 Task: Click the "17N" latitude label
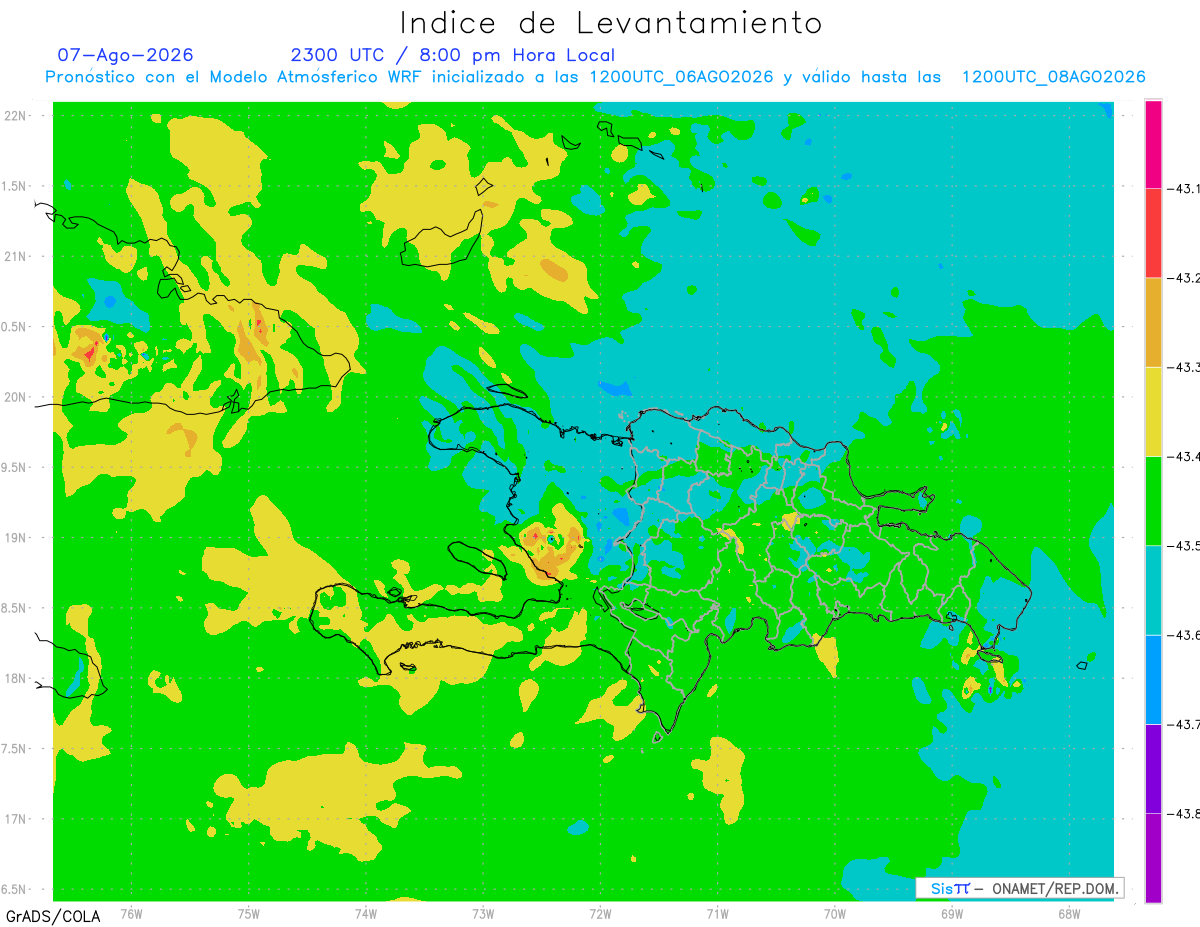[x=16, y=819]
